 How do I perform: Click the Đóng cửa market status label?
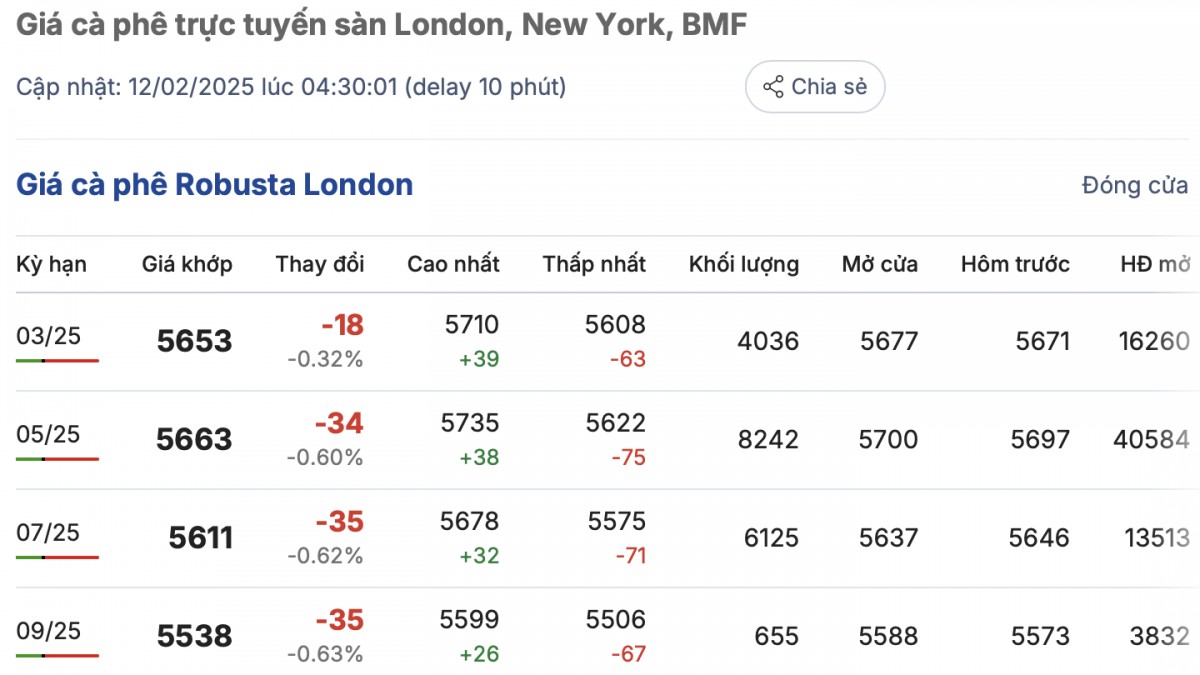click(1135, 186)
